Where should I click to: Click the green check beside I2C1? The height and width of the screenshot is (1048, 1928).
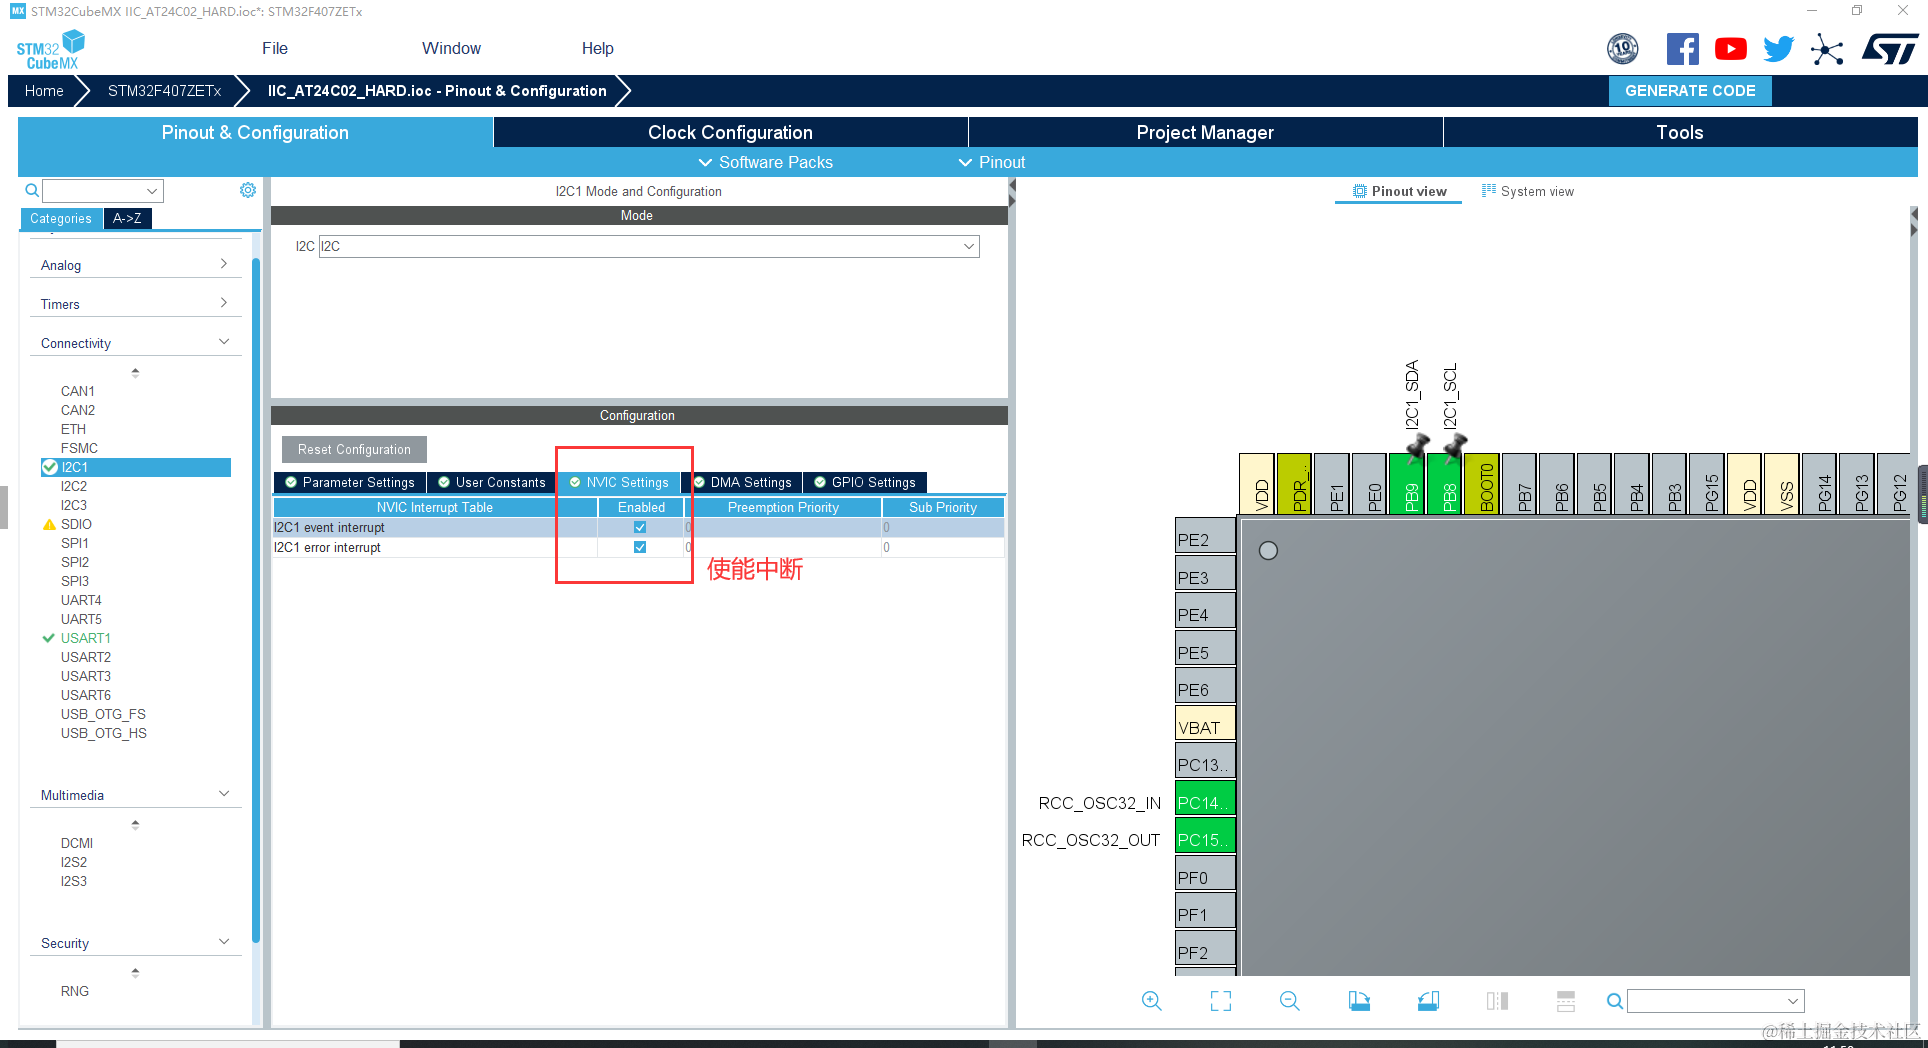pyautogui.click(x=49, y=467)
